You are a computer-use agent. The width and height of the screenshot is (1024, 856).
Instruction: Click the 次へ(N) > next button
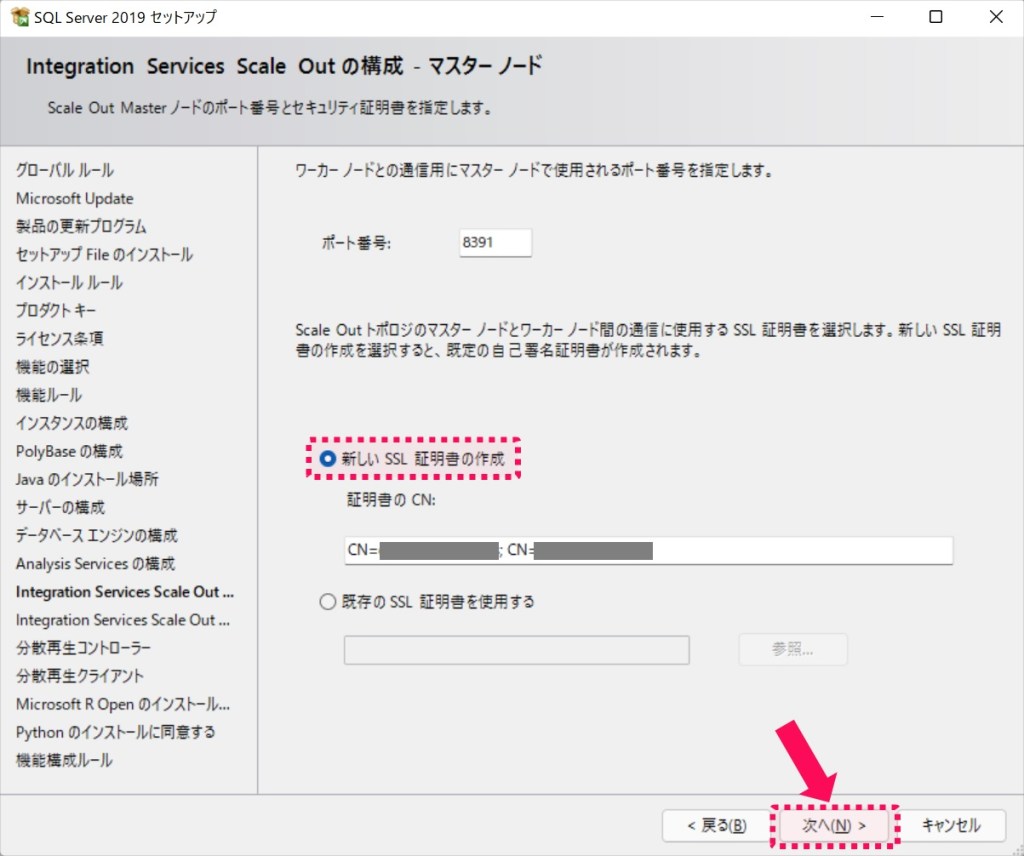[x=834, y=826]
